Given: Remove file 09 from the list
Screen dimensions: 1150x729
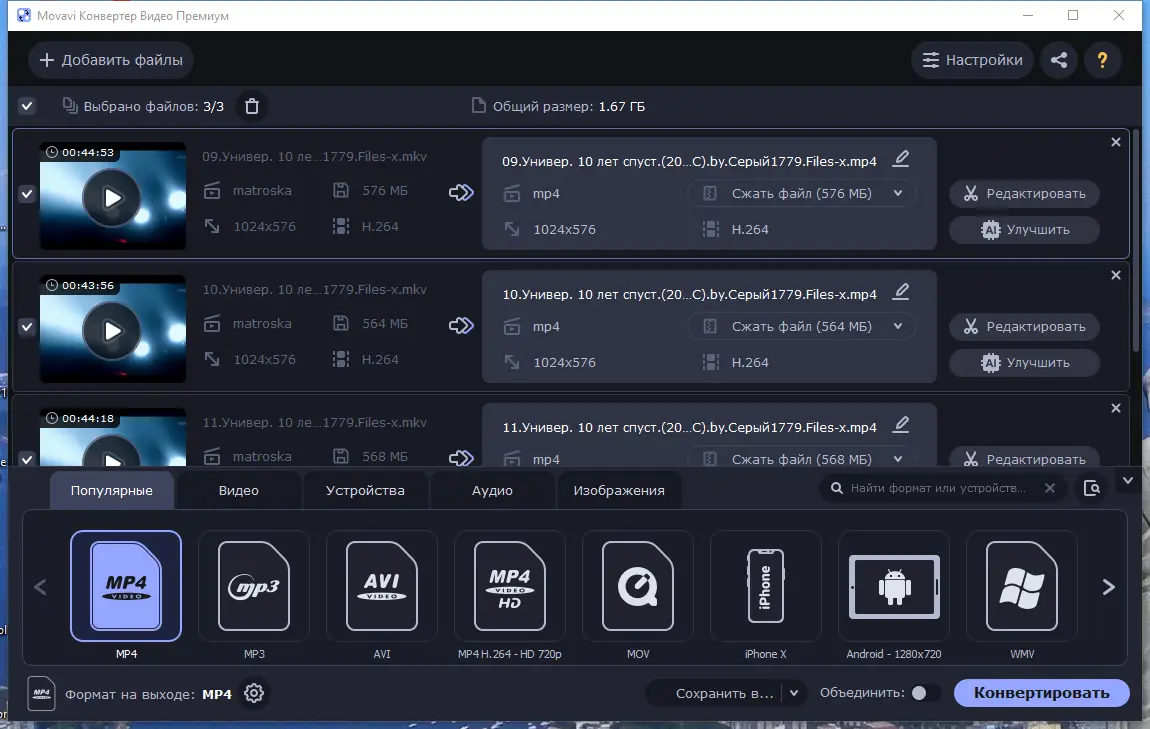Looking at the screenshot, I should click(1116, 142).
